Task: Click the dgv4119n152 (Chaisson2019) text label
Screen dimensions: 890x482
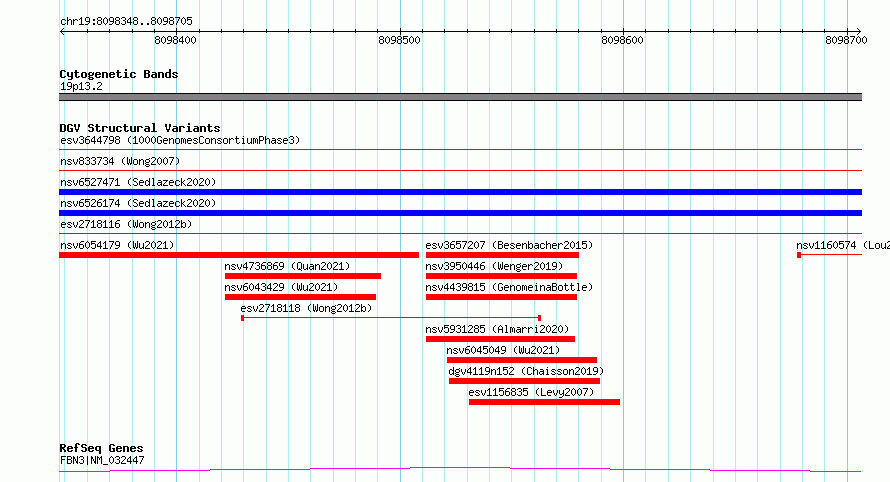Action: tap(526, 371)
